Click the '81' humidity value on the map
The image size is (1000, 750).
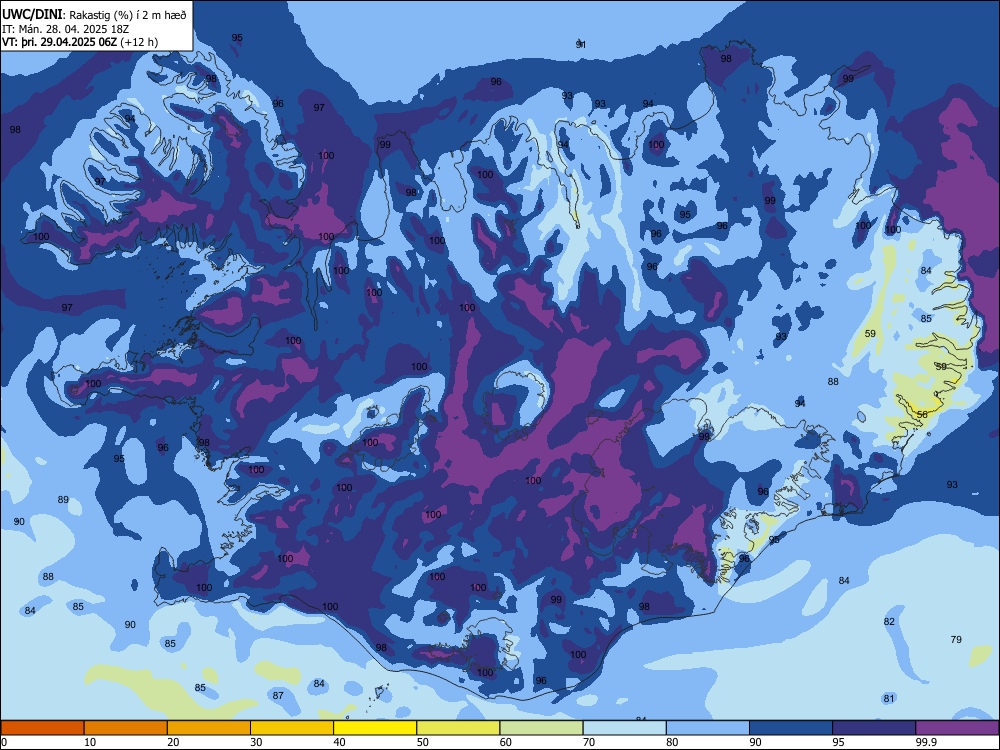coord(889,698)
